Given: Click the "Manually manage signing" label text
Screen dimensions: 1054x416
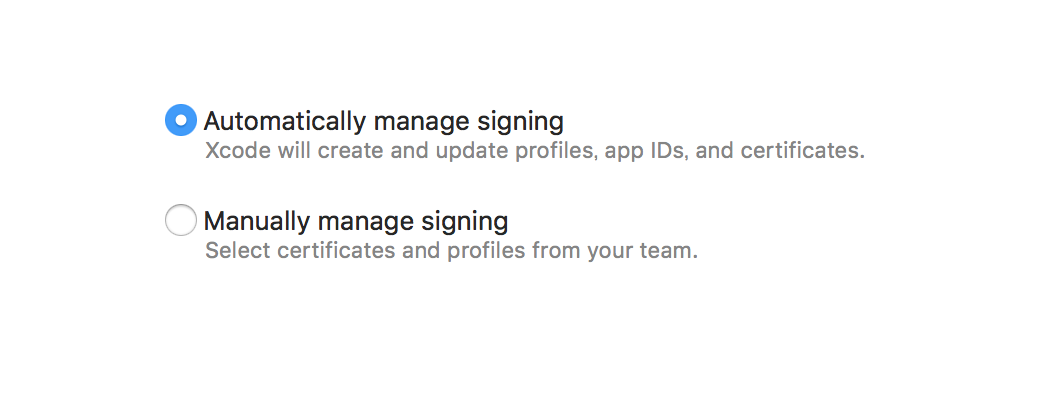Looking at the screenshot, I should (x=356, y=220).
